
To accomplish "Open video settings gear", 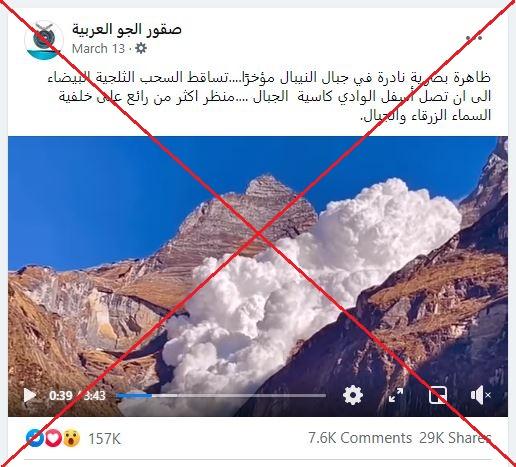I will [353, 395].
